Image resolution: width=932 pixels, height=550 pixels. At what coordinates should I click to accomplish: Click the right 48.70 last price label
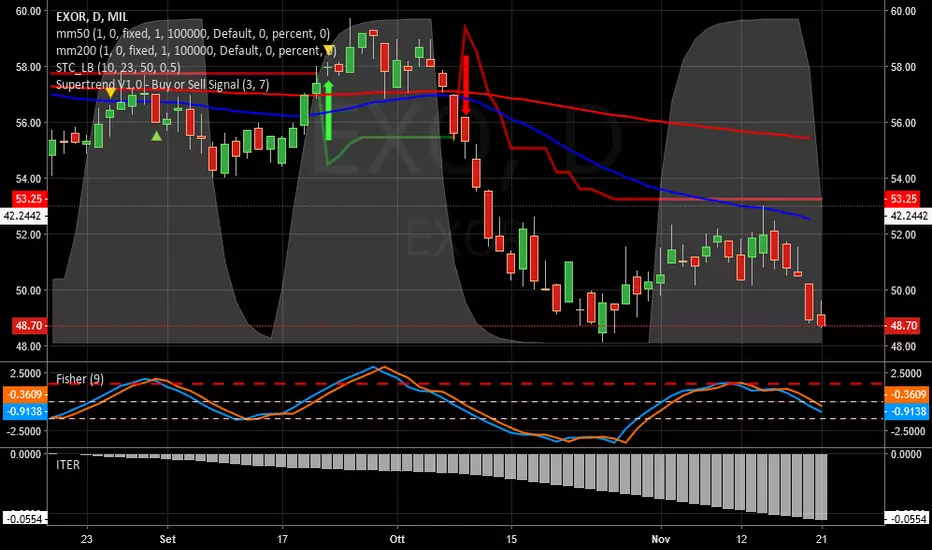pos(902,325)
